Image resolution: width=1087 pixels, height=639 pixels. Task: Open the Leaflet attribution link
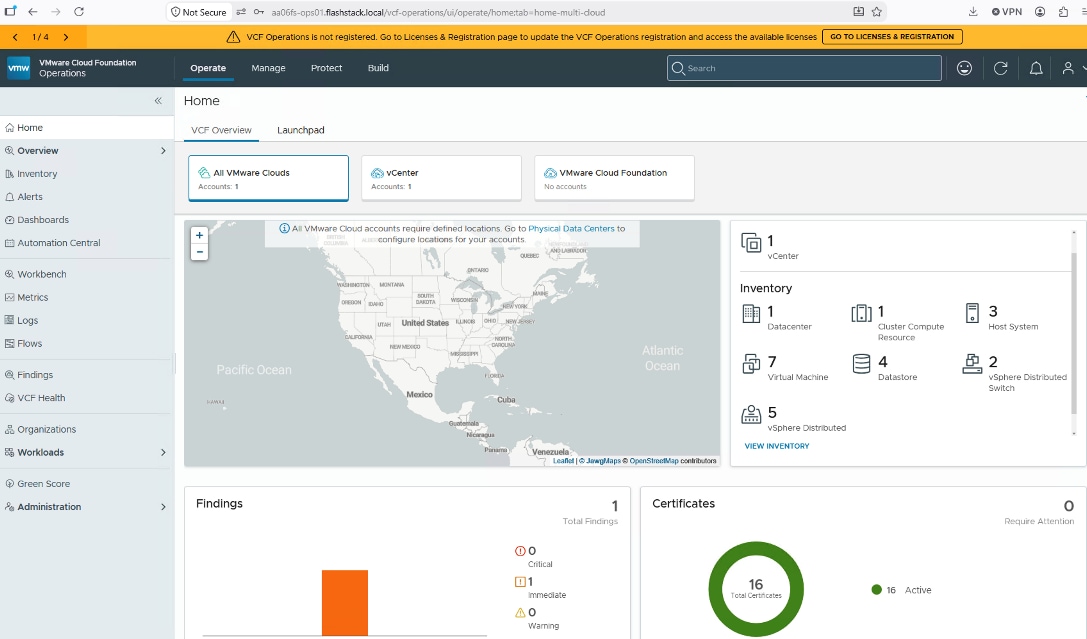[x=563, y=461]
